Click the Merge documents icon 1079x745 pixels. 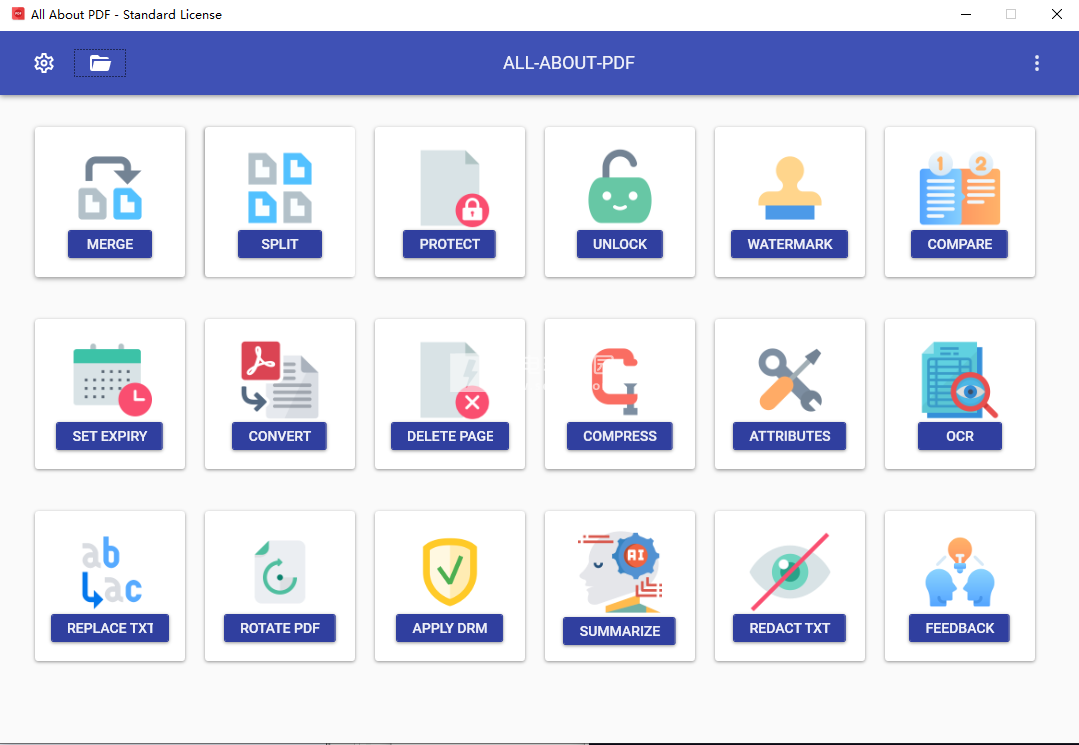tap(110, 188)
